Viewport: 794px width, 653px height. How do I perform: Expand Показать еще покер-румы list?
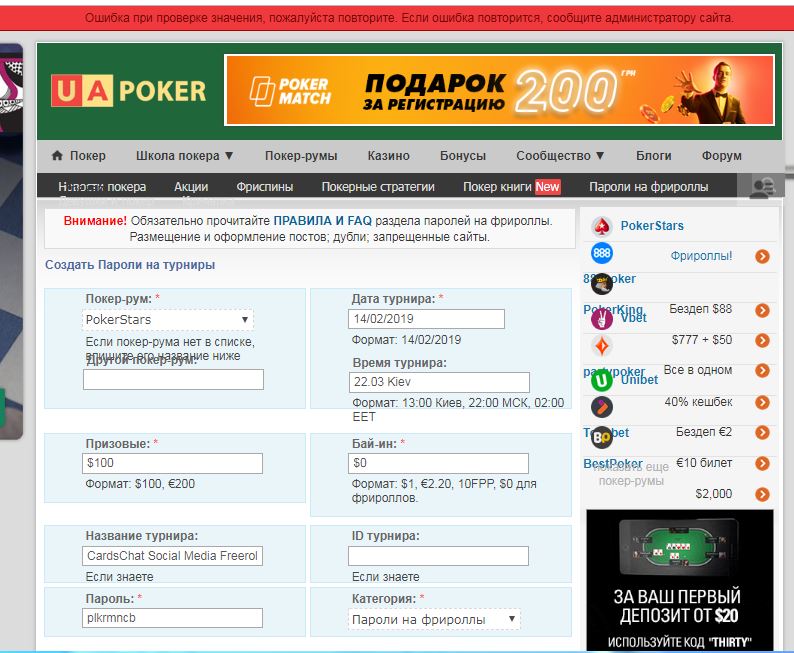pos(631,474)
